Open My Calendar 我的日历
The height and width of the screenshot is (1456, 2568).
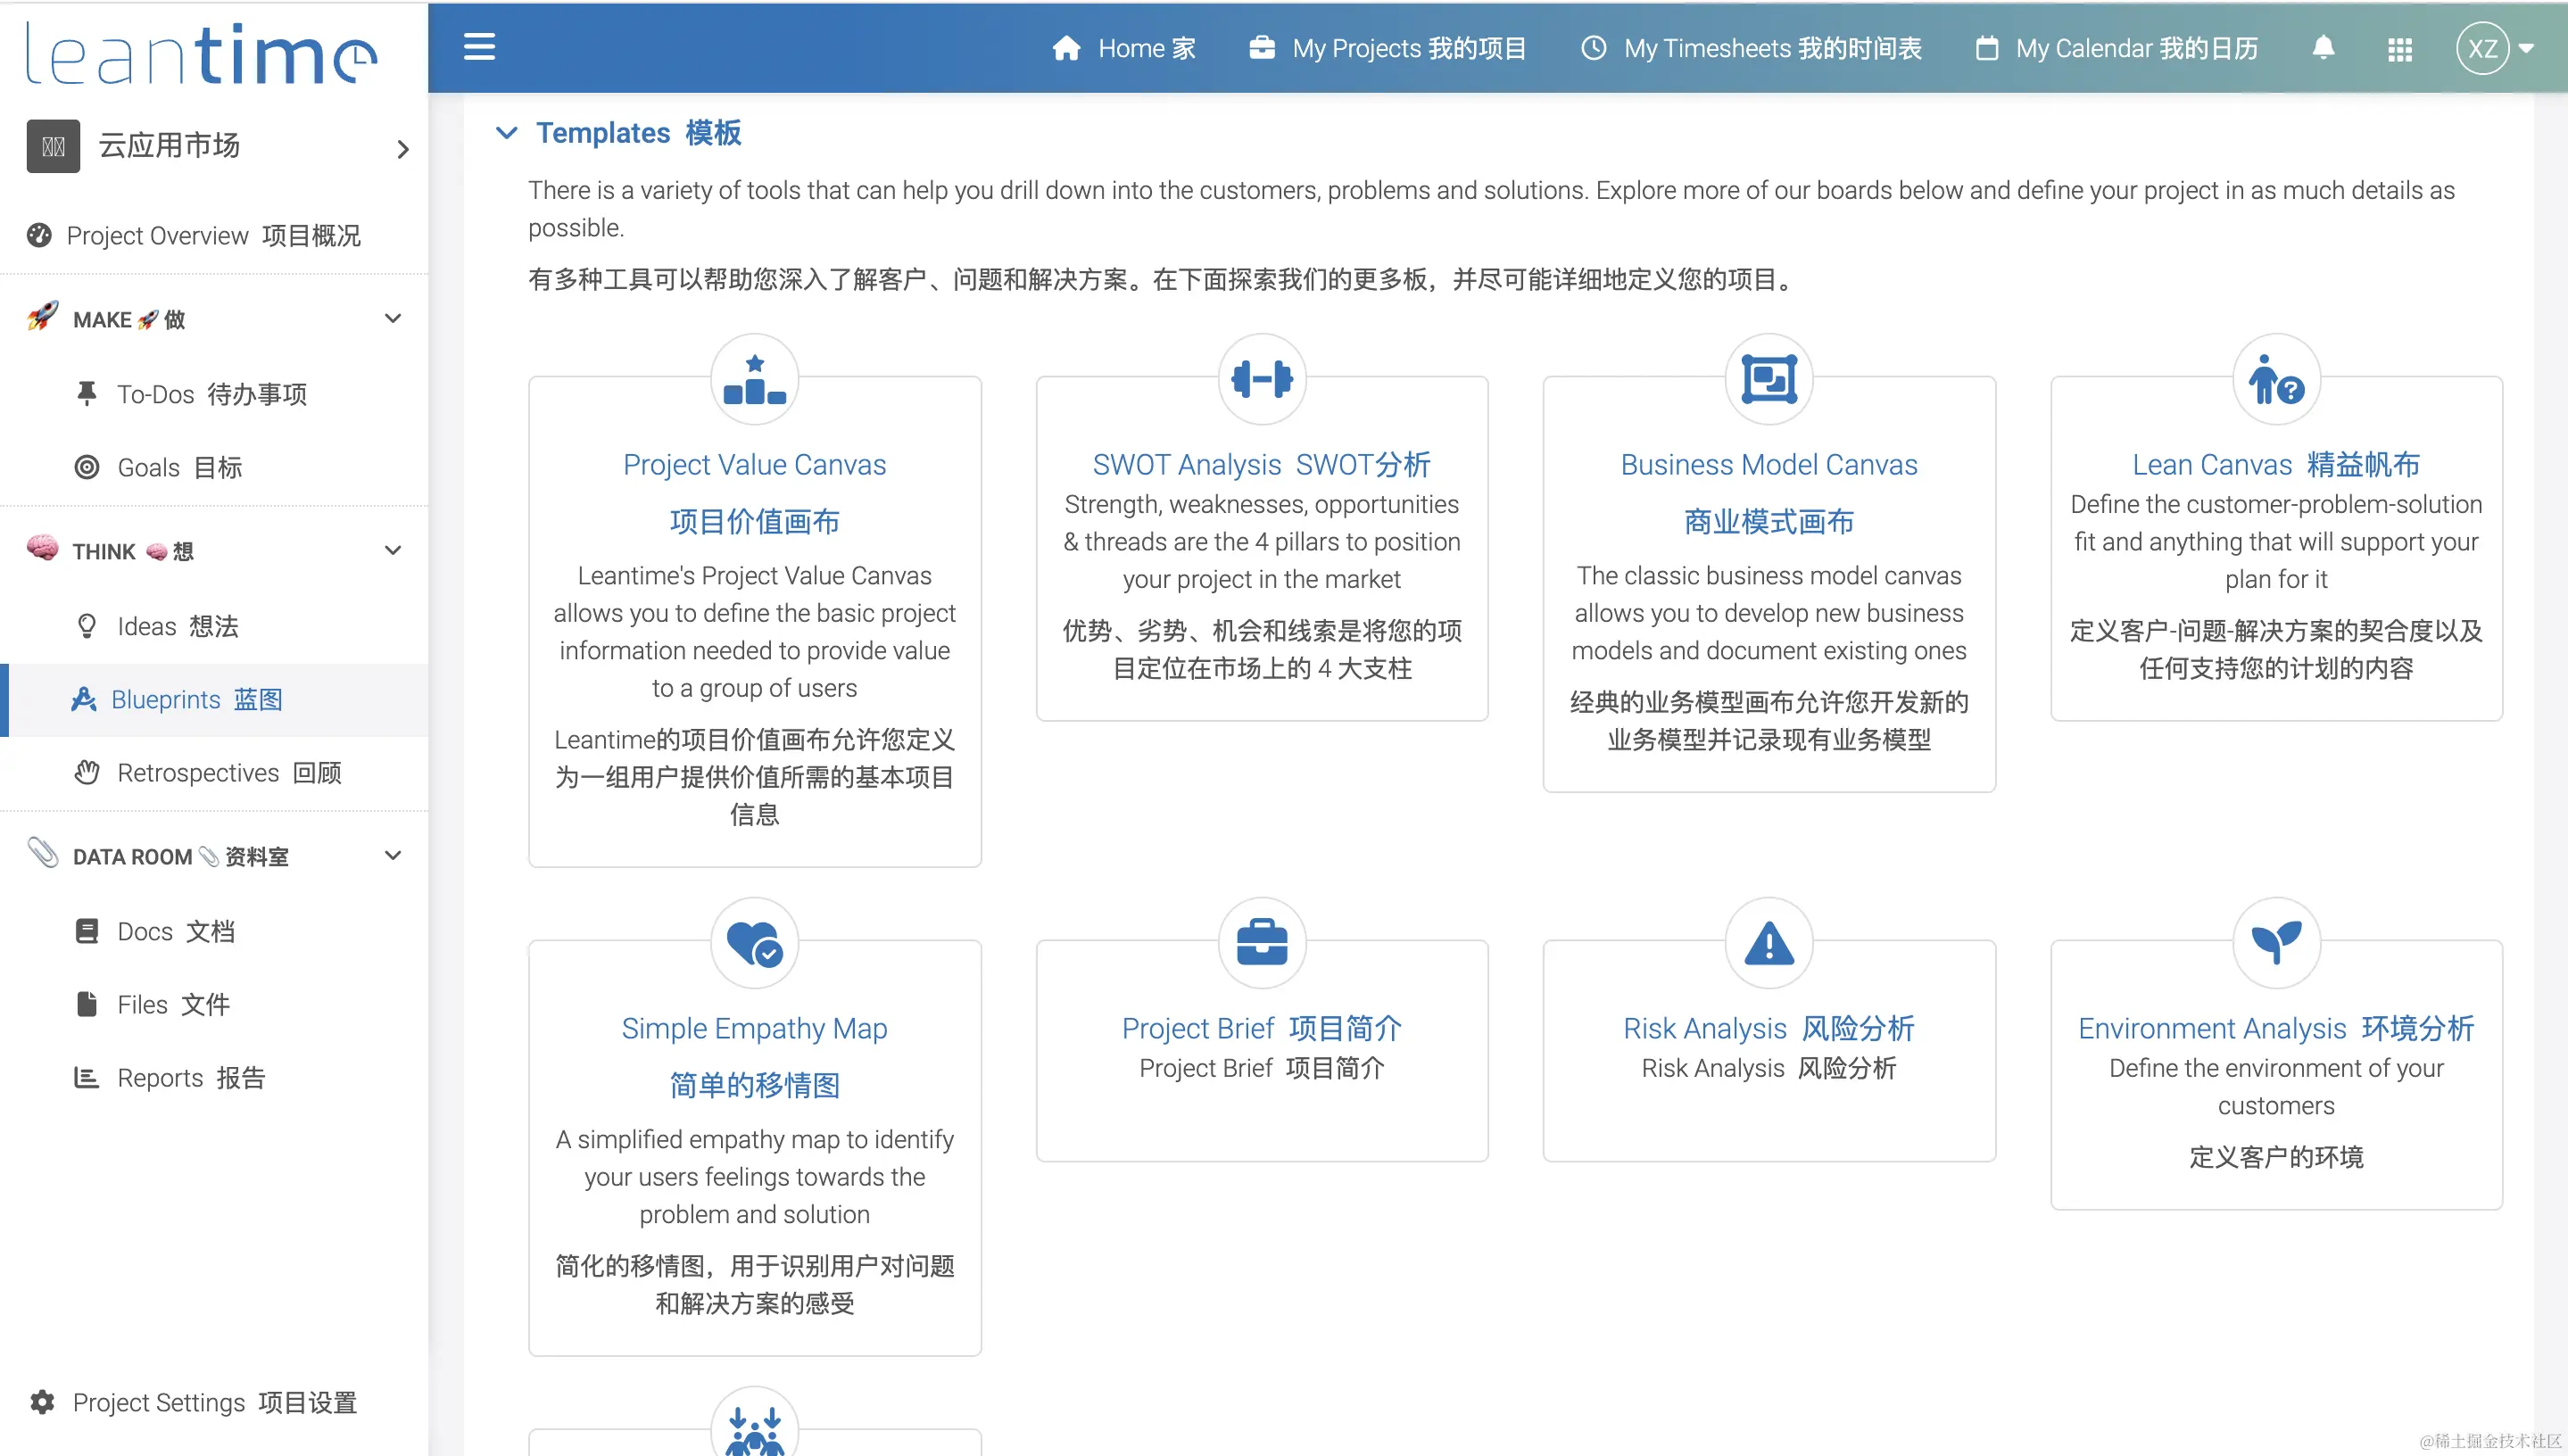click(2117, 48)
